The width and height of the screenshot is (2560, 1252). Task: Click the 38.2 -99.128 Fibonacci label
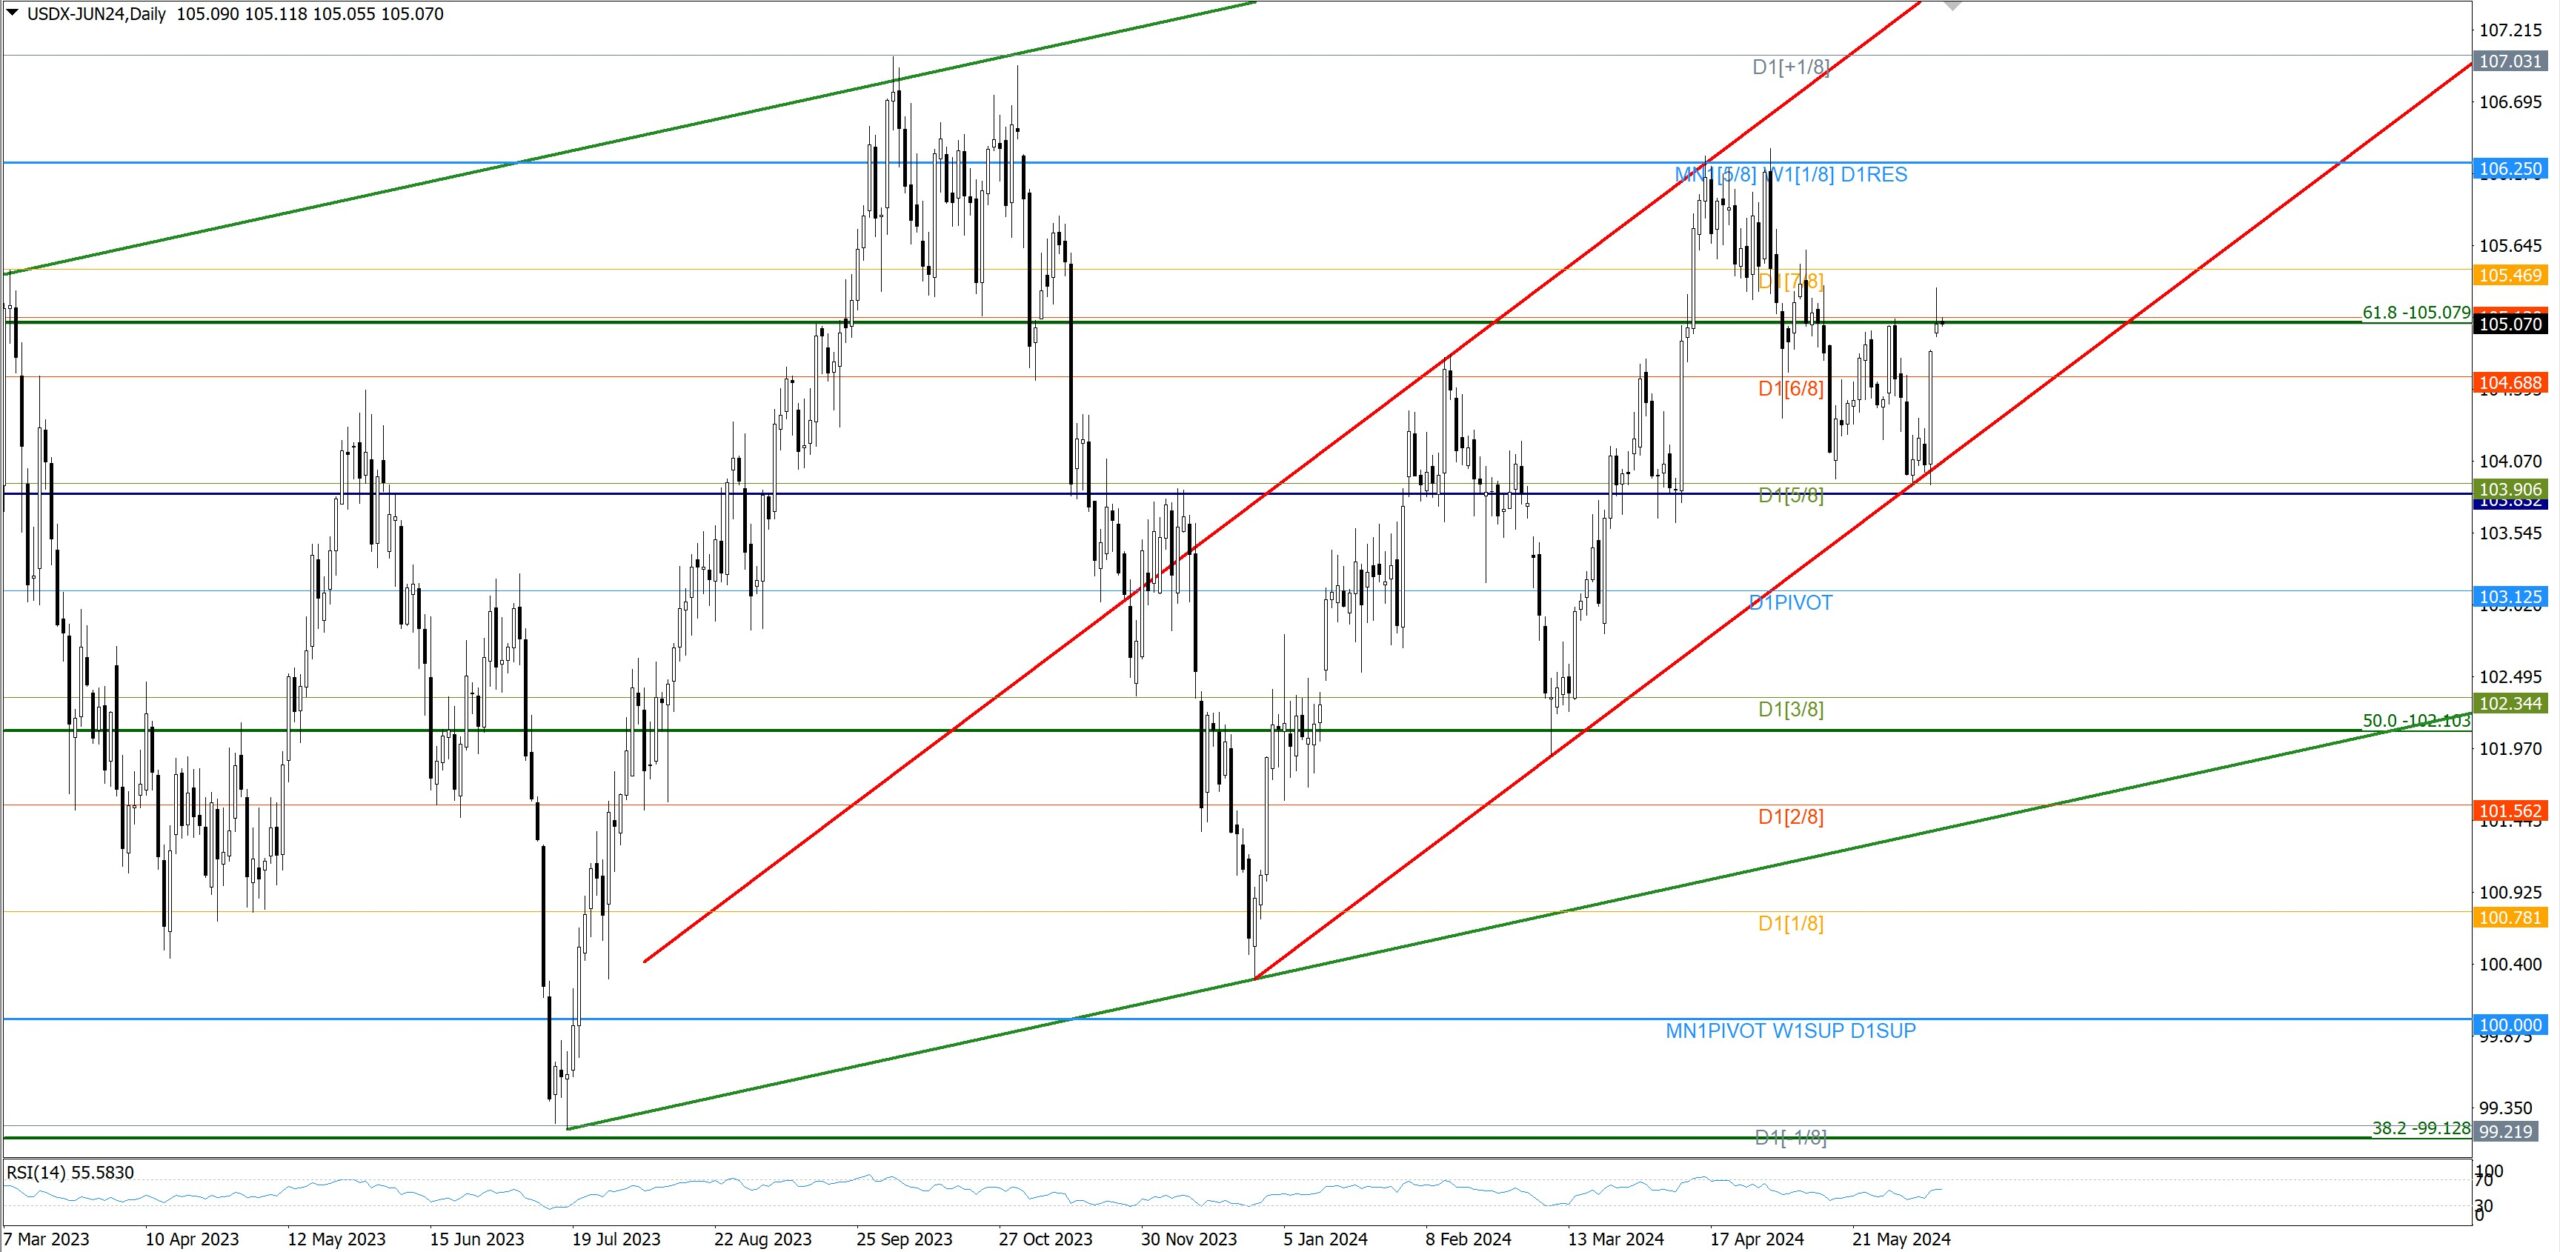click(2420, 1128)
